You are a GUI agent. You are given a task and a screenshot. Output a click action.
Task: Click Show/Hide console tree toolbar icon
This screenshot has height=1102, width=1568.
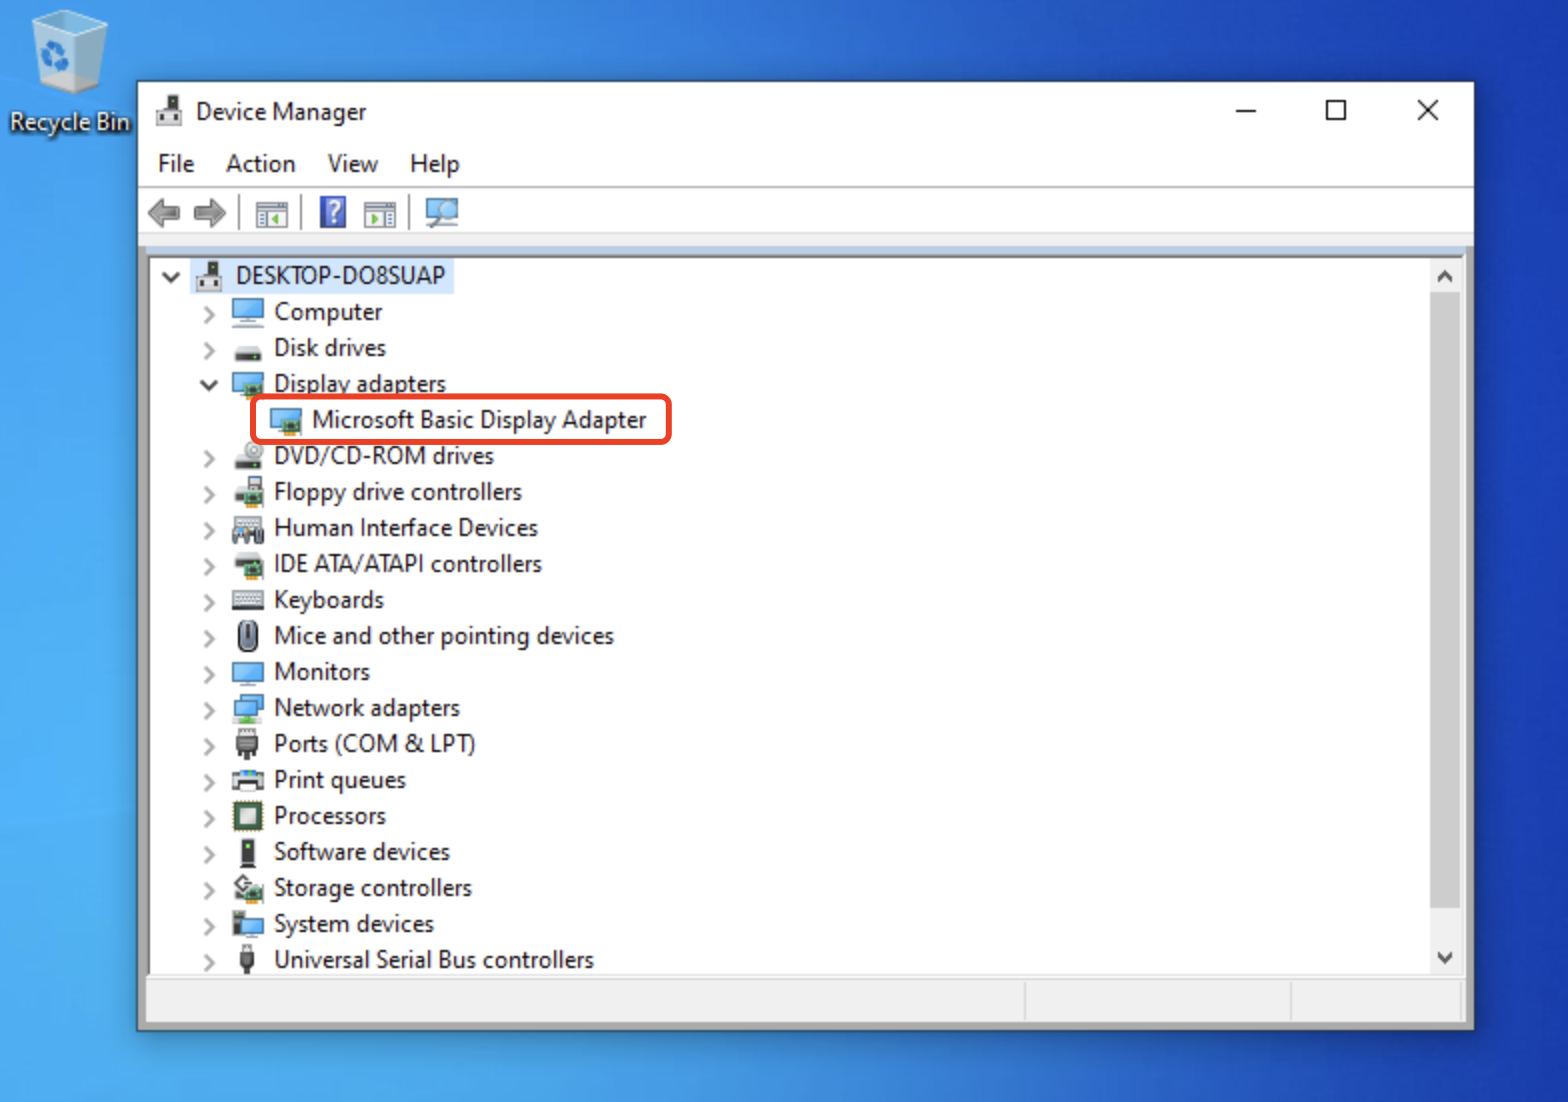tap(271, 214)
